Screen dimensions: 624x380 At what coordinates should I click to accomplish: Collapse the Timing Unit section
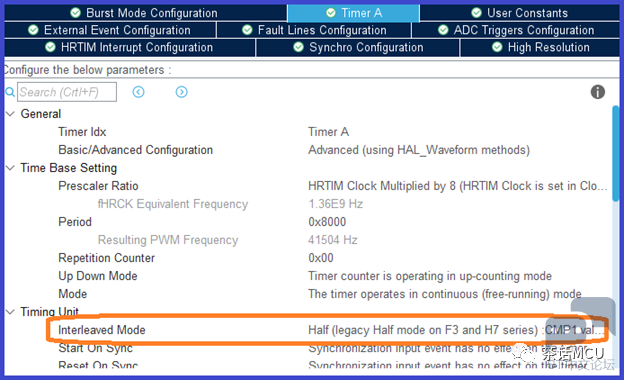click(x=11, y=312)
